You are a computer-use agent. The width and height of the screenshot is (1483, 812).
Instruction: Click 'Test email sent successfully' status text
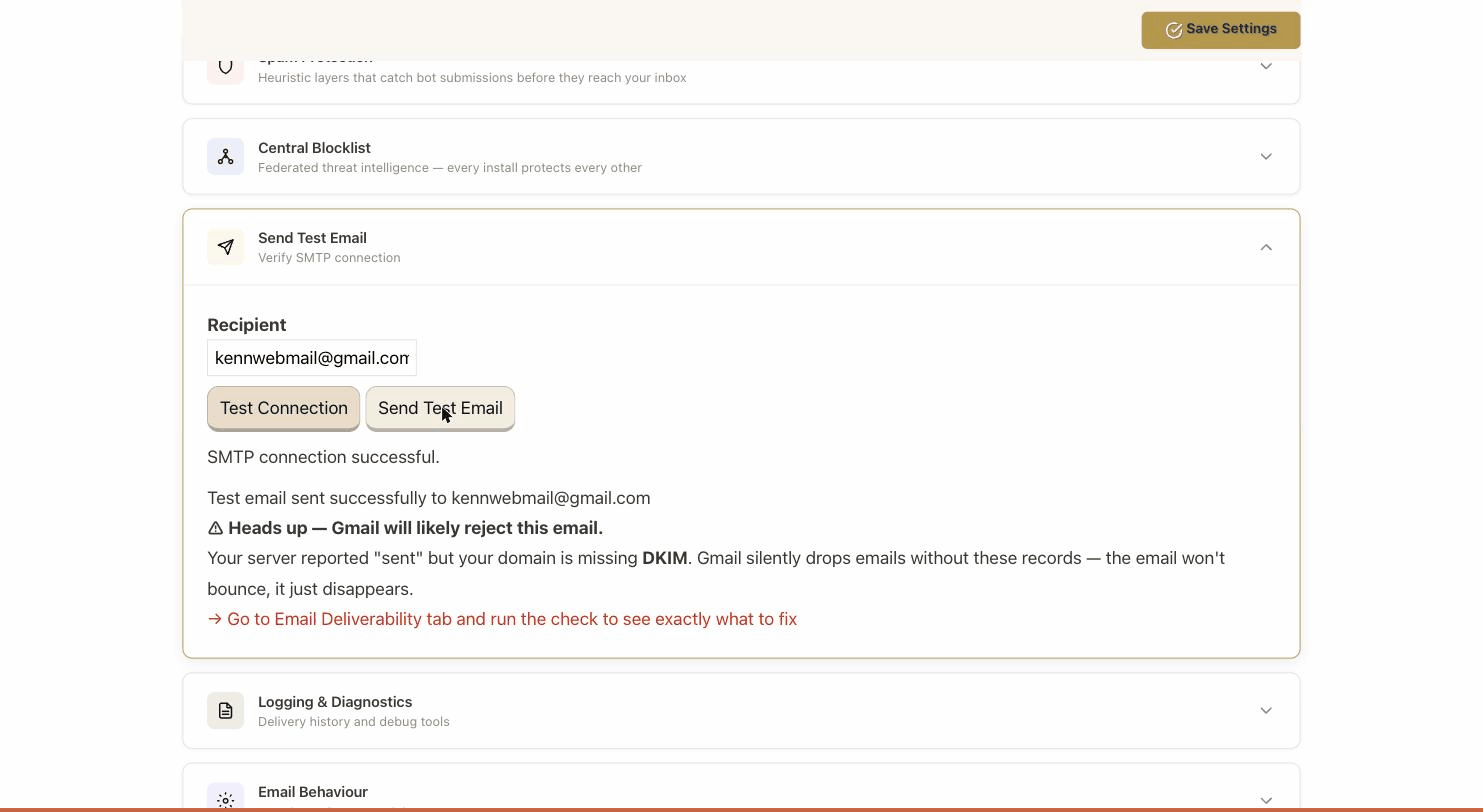tap(428, 498)
